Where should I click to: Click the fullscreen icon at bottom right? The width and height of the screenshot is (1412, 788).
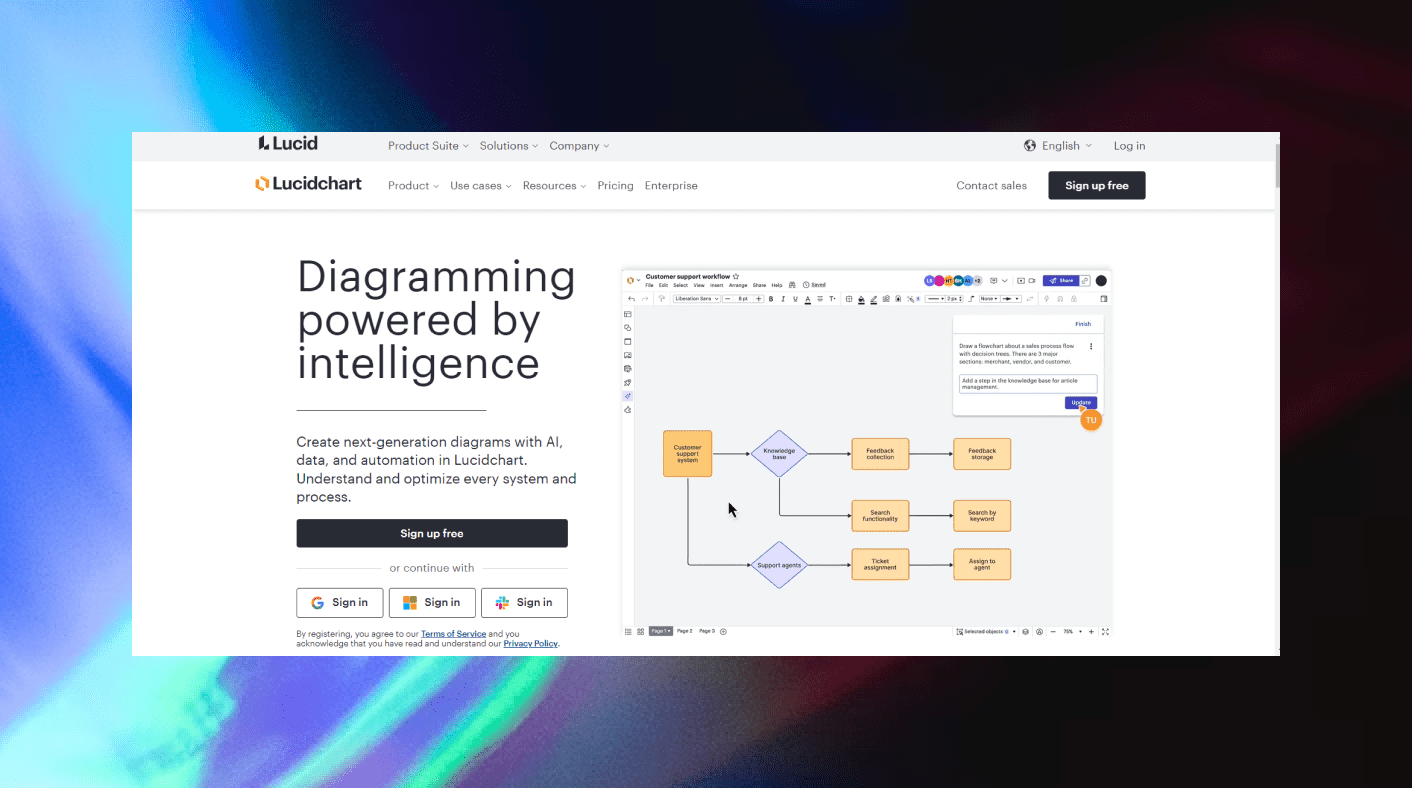tap(1105, 631)
